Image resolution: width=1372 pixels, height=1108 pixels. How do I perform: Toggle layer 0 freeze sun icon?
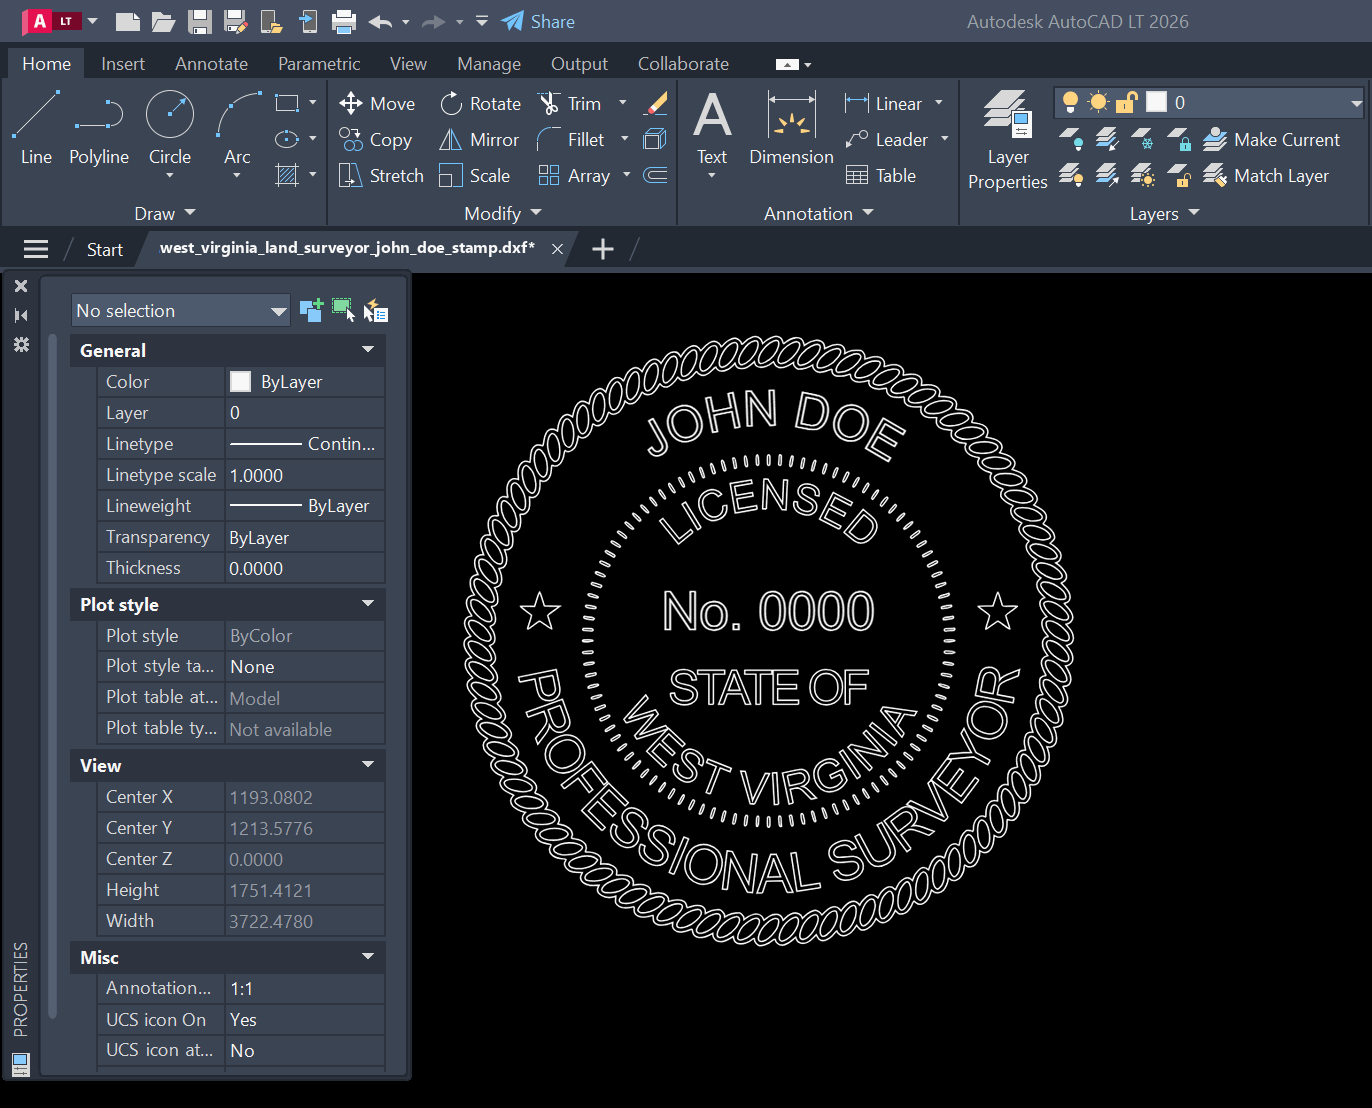tap(1098, 102)
